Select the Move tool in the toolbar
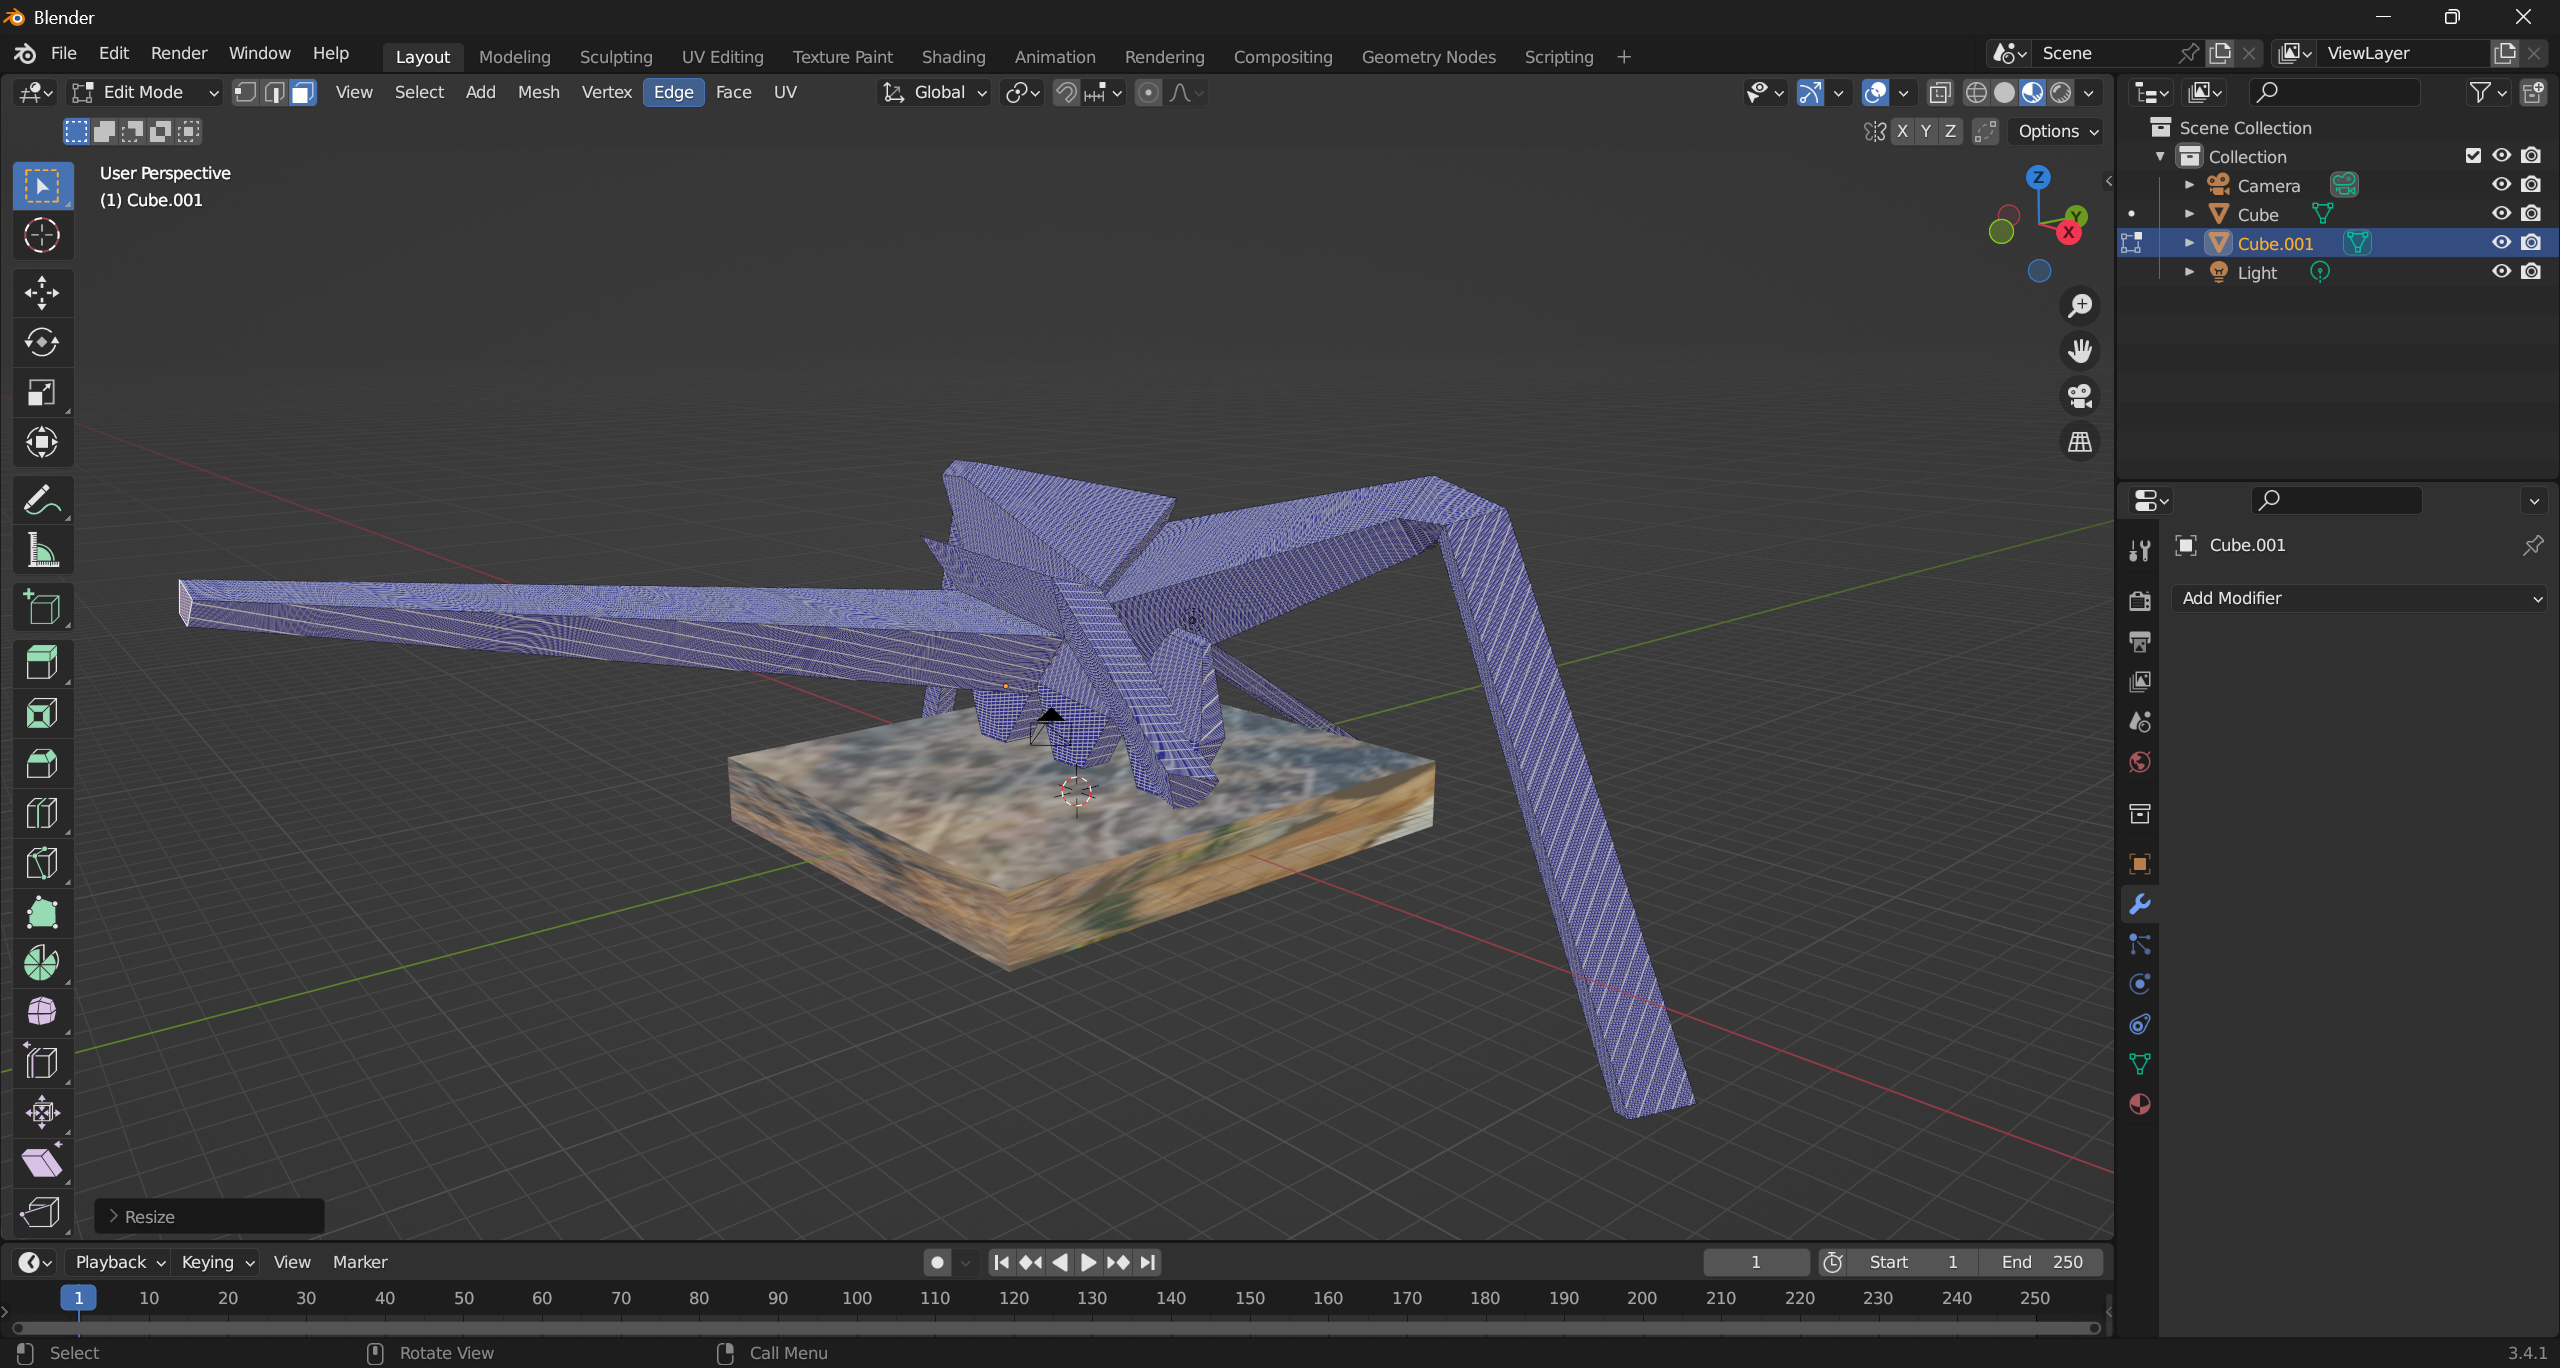Screen dimensions: 2560x1368 tap(41, 292)
